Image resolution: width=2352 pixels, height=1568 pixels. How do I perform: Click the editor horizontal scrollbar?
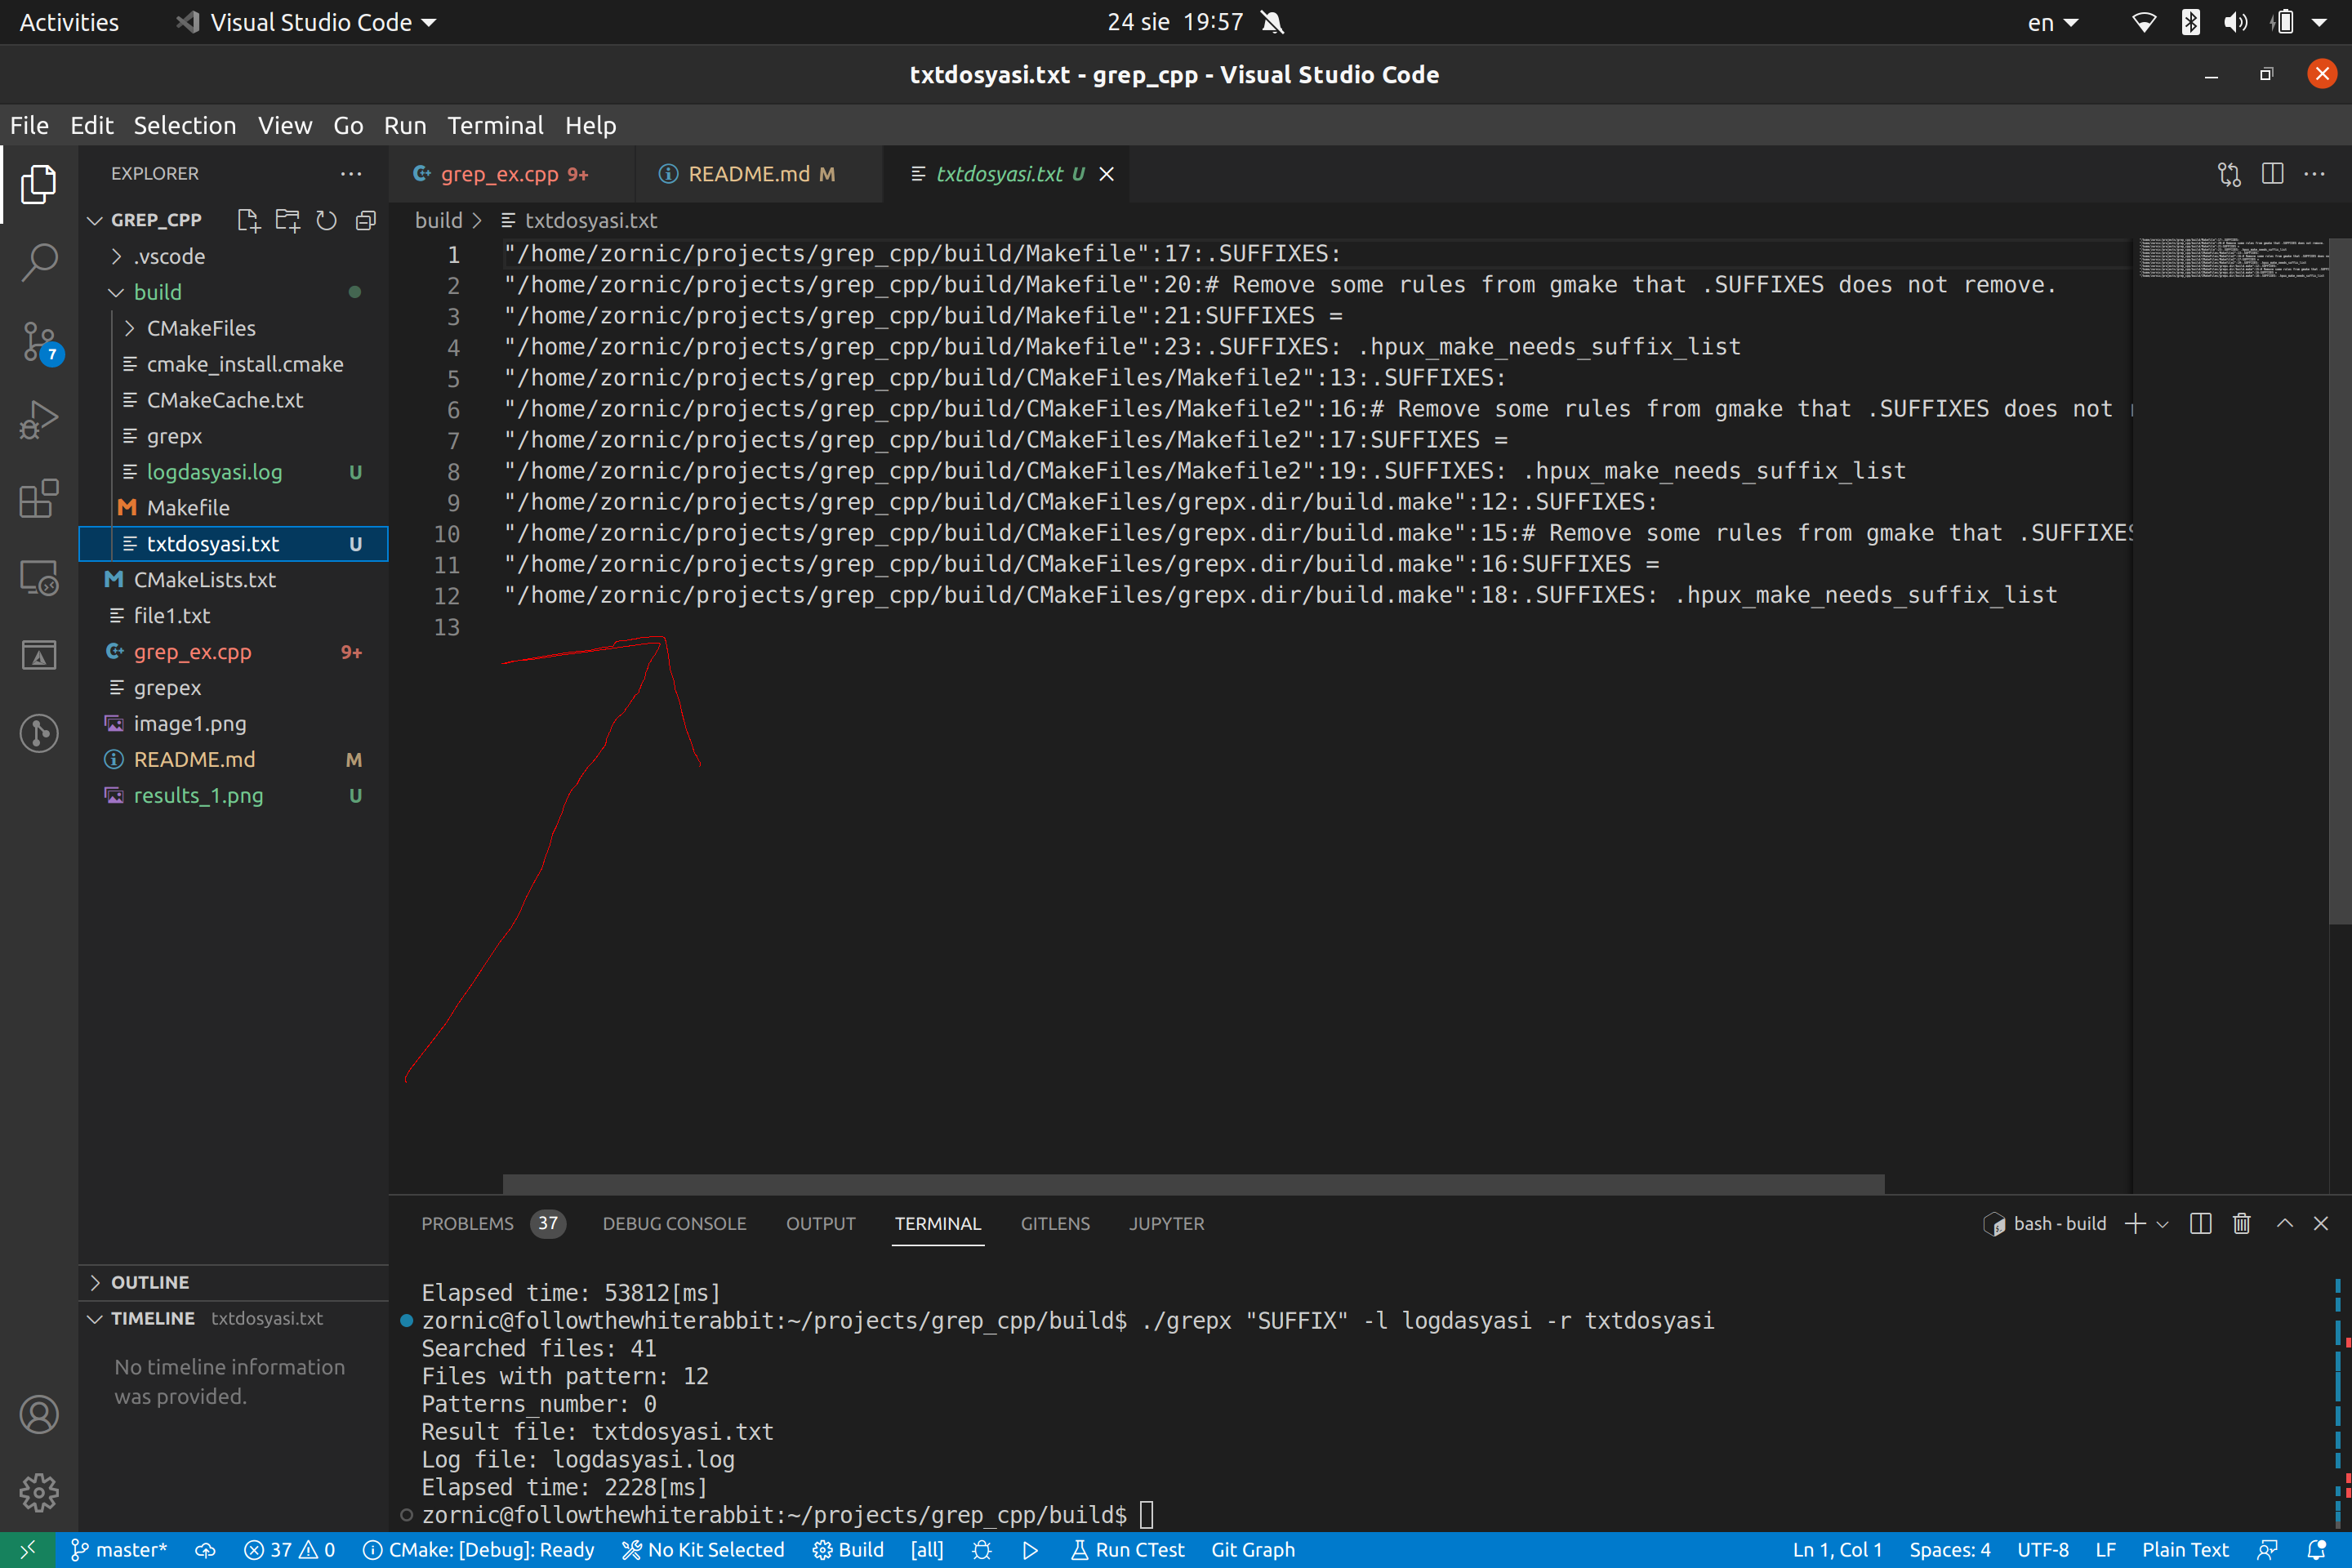point(1192,1183)
